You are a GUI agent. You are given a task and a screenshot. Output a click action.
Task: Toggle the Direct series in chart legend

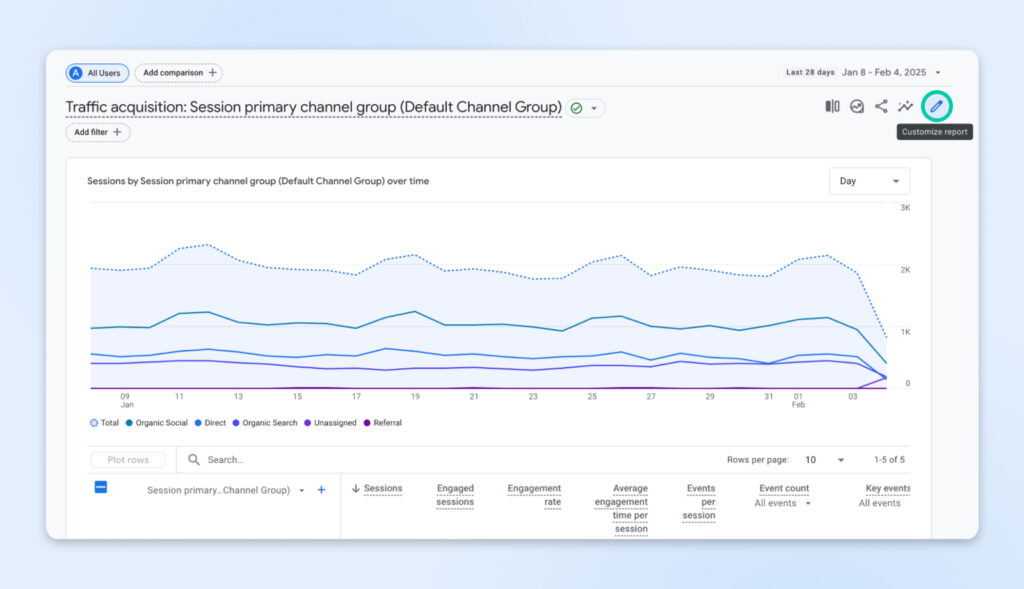coord(215,423)
